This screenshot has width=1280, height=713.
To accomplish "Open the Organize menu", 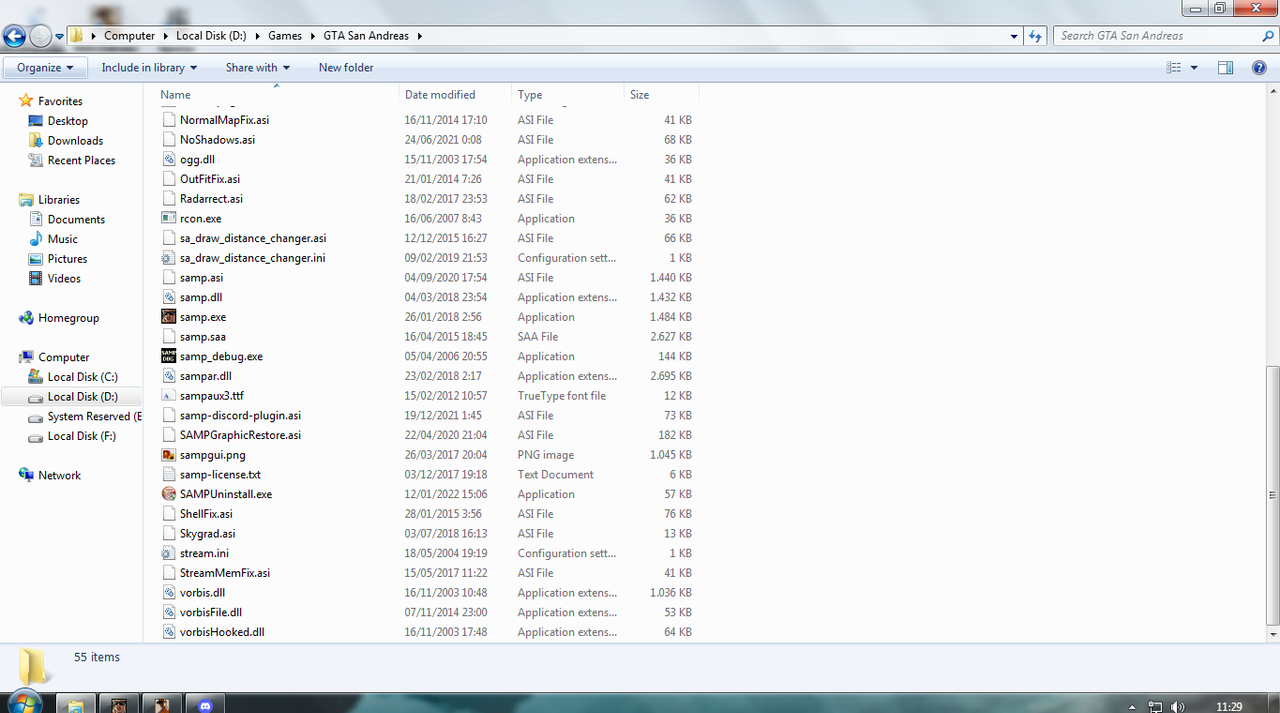I will pos(45,68).
